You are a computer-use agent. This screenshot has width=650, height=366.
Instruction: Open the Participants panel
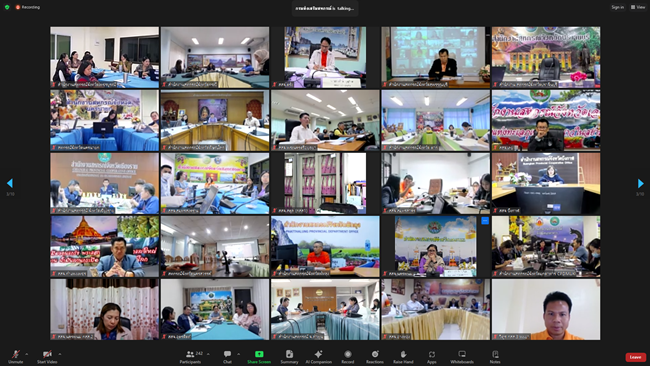[190, 356]
